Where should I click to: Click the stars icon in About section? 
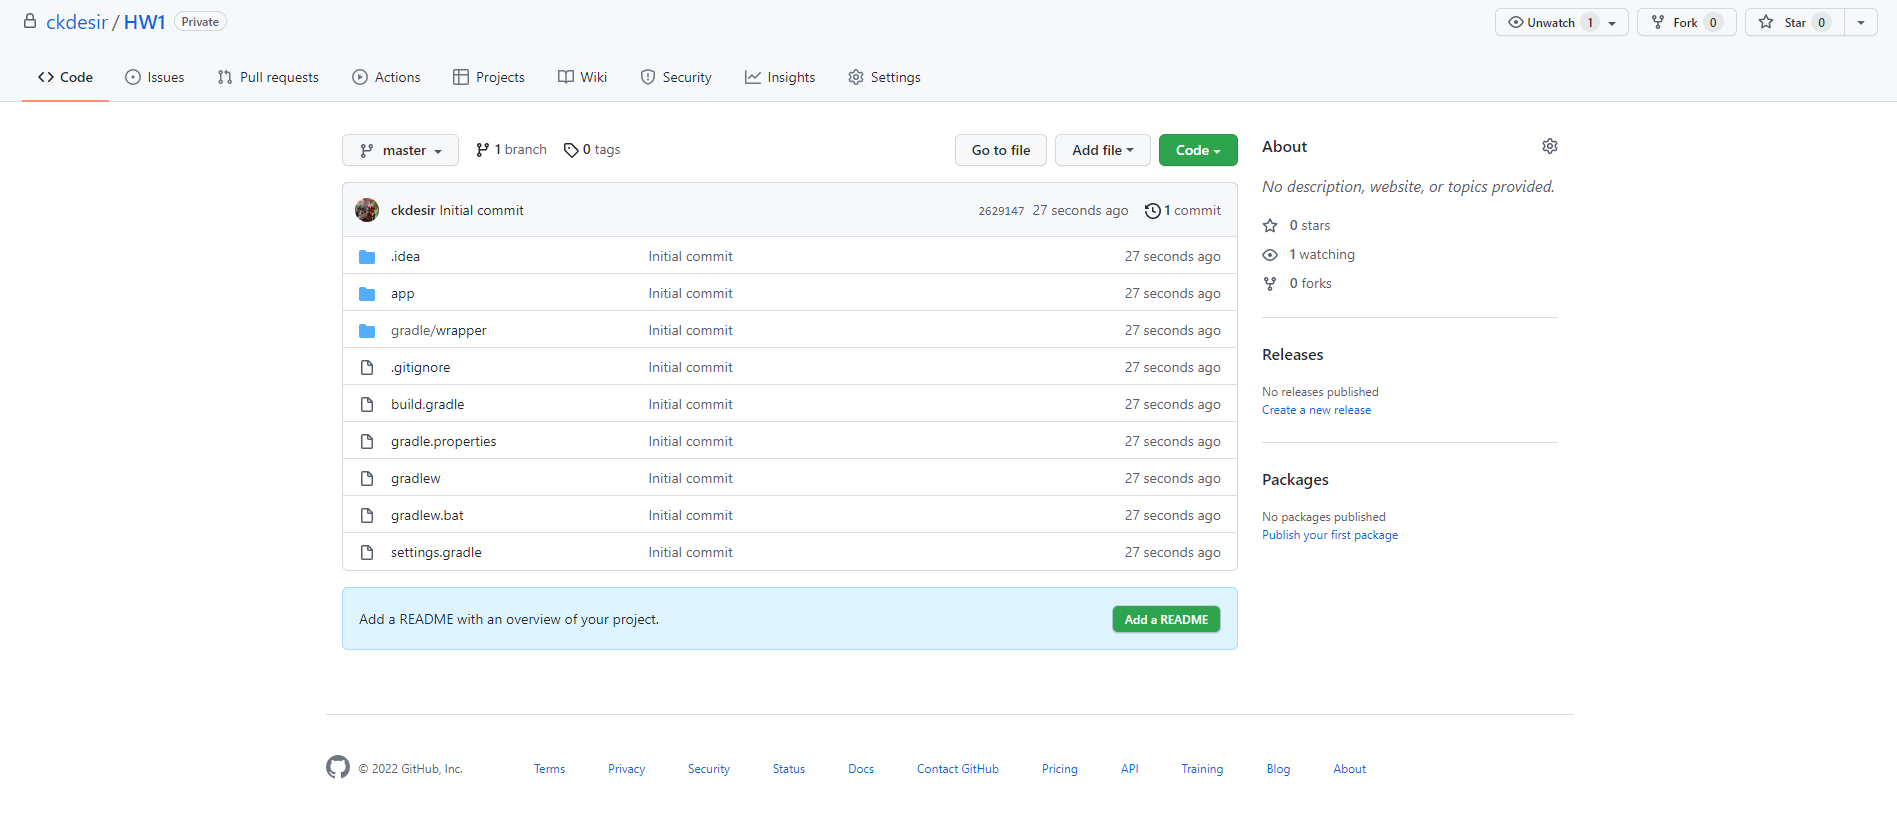(1270, 226)
